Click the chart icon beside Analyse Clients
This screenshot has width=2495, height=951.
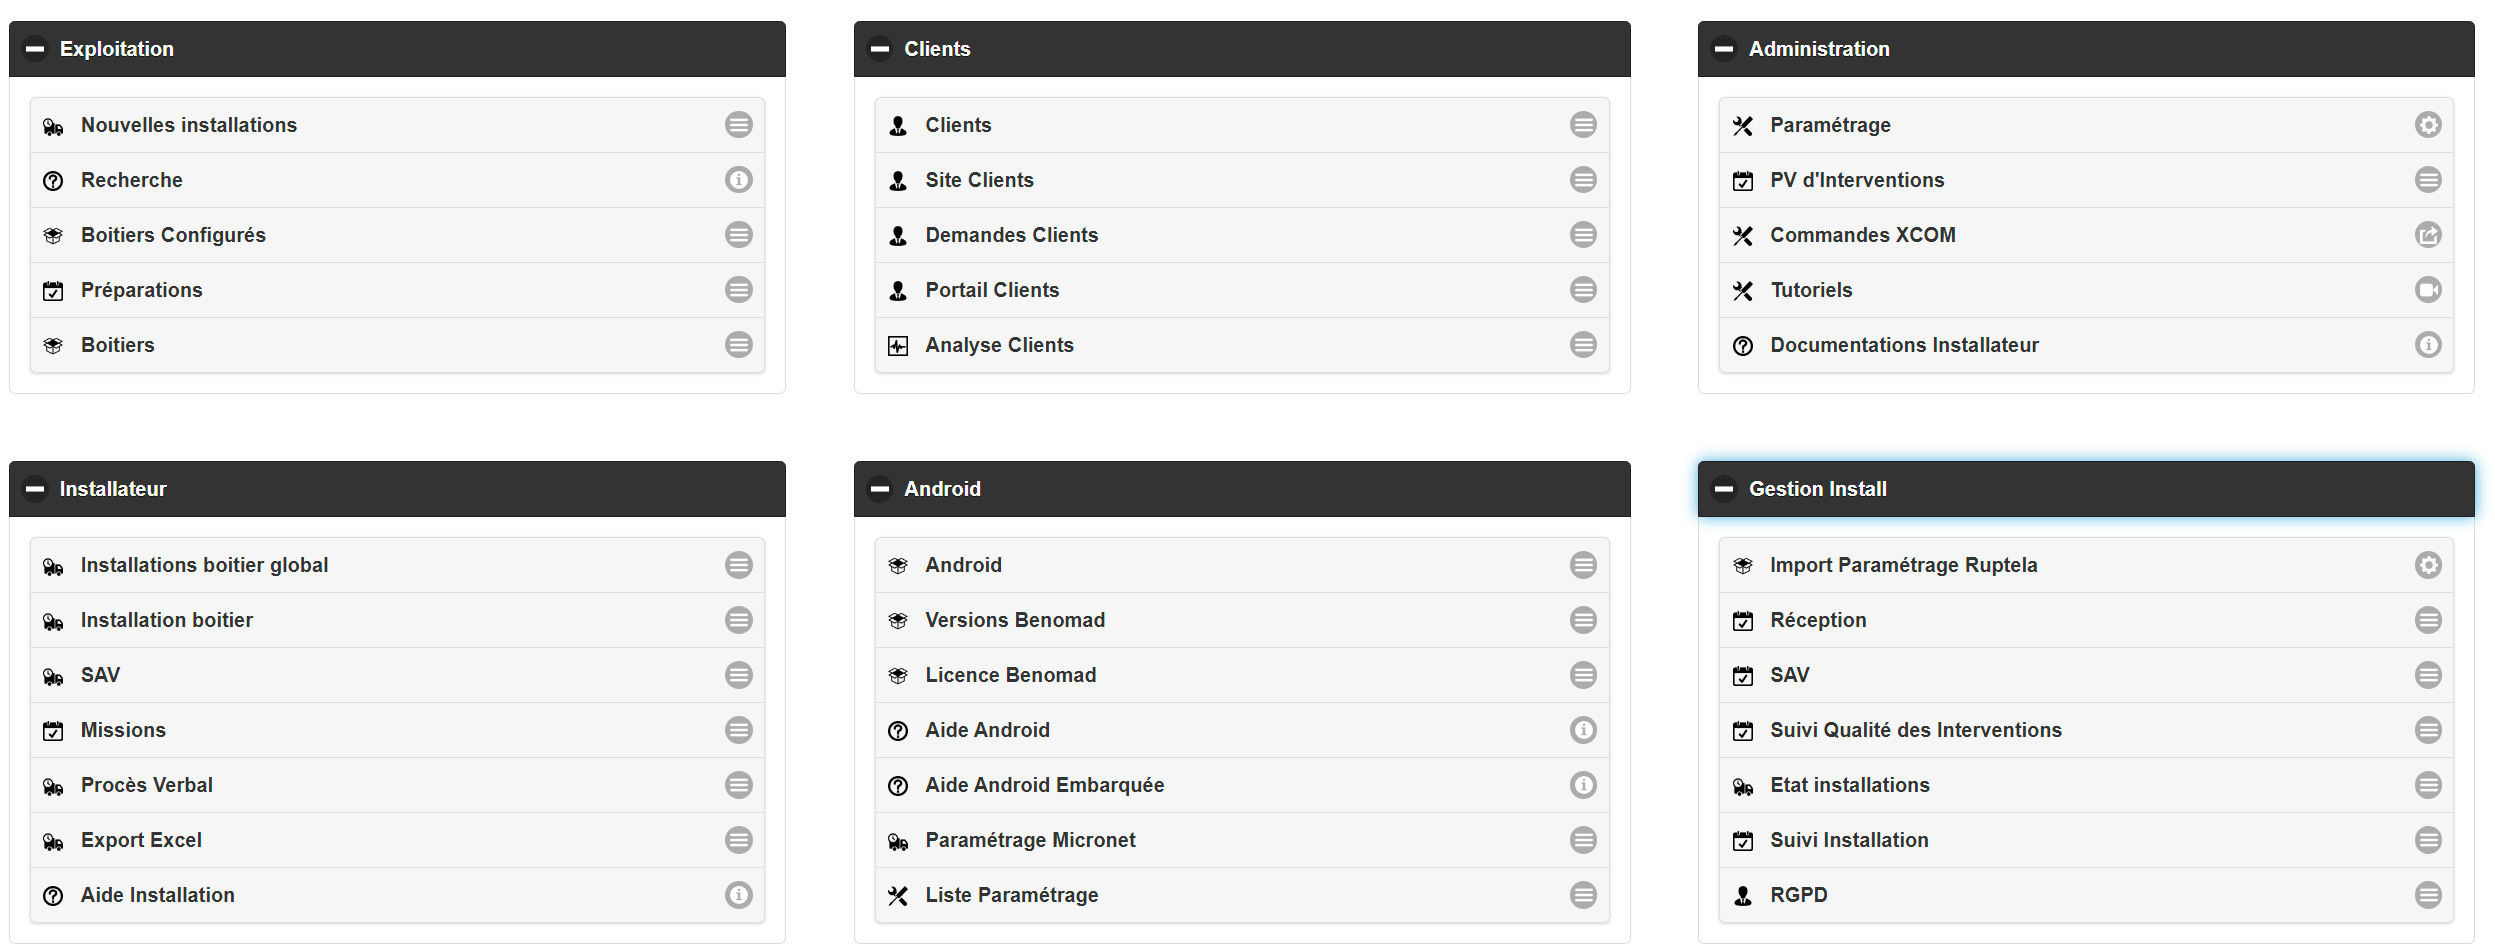(x=898, y=346)
